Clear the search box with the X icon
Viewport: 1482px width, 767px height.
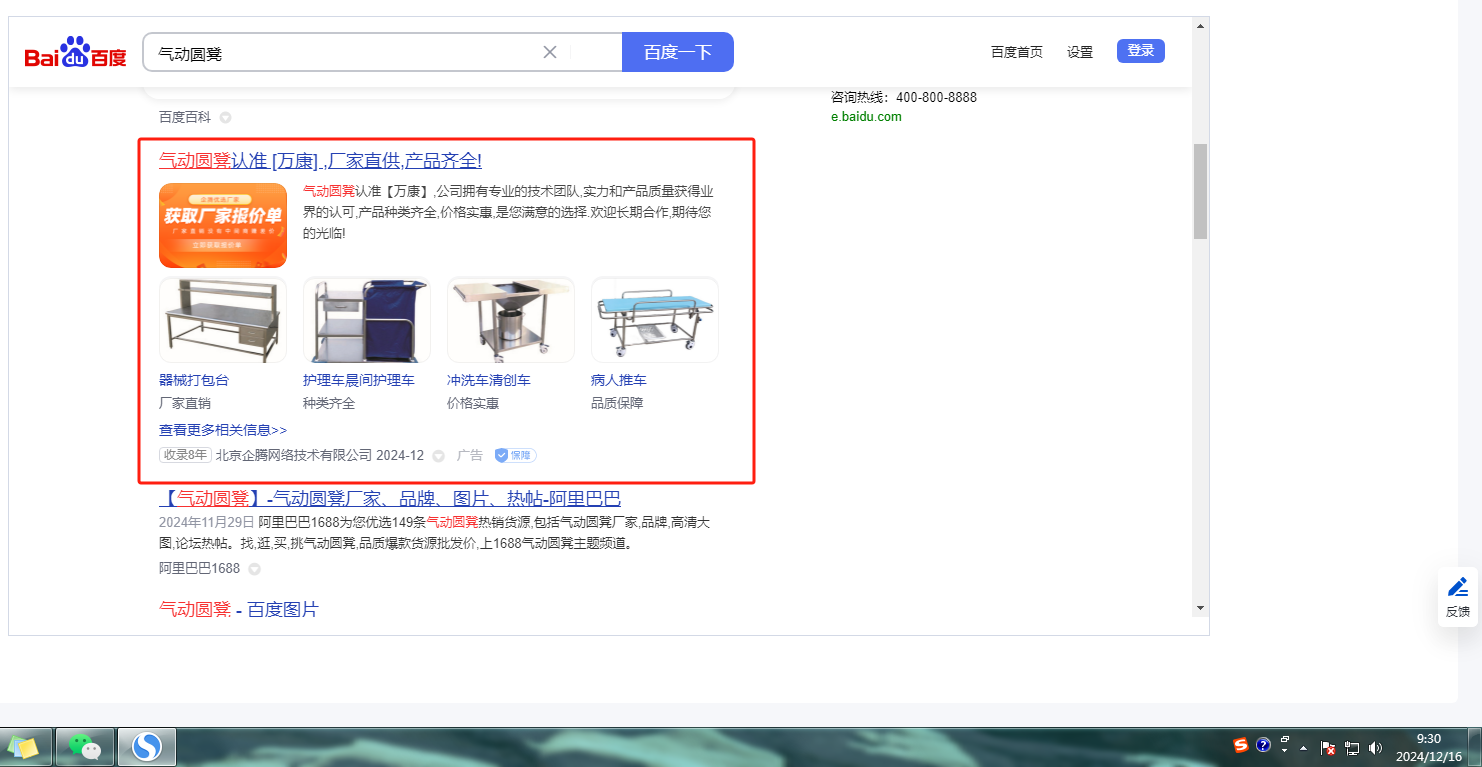550,52
